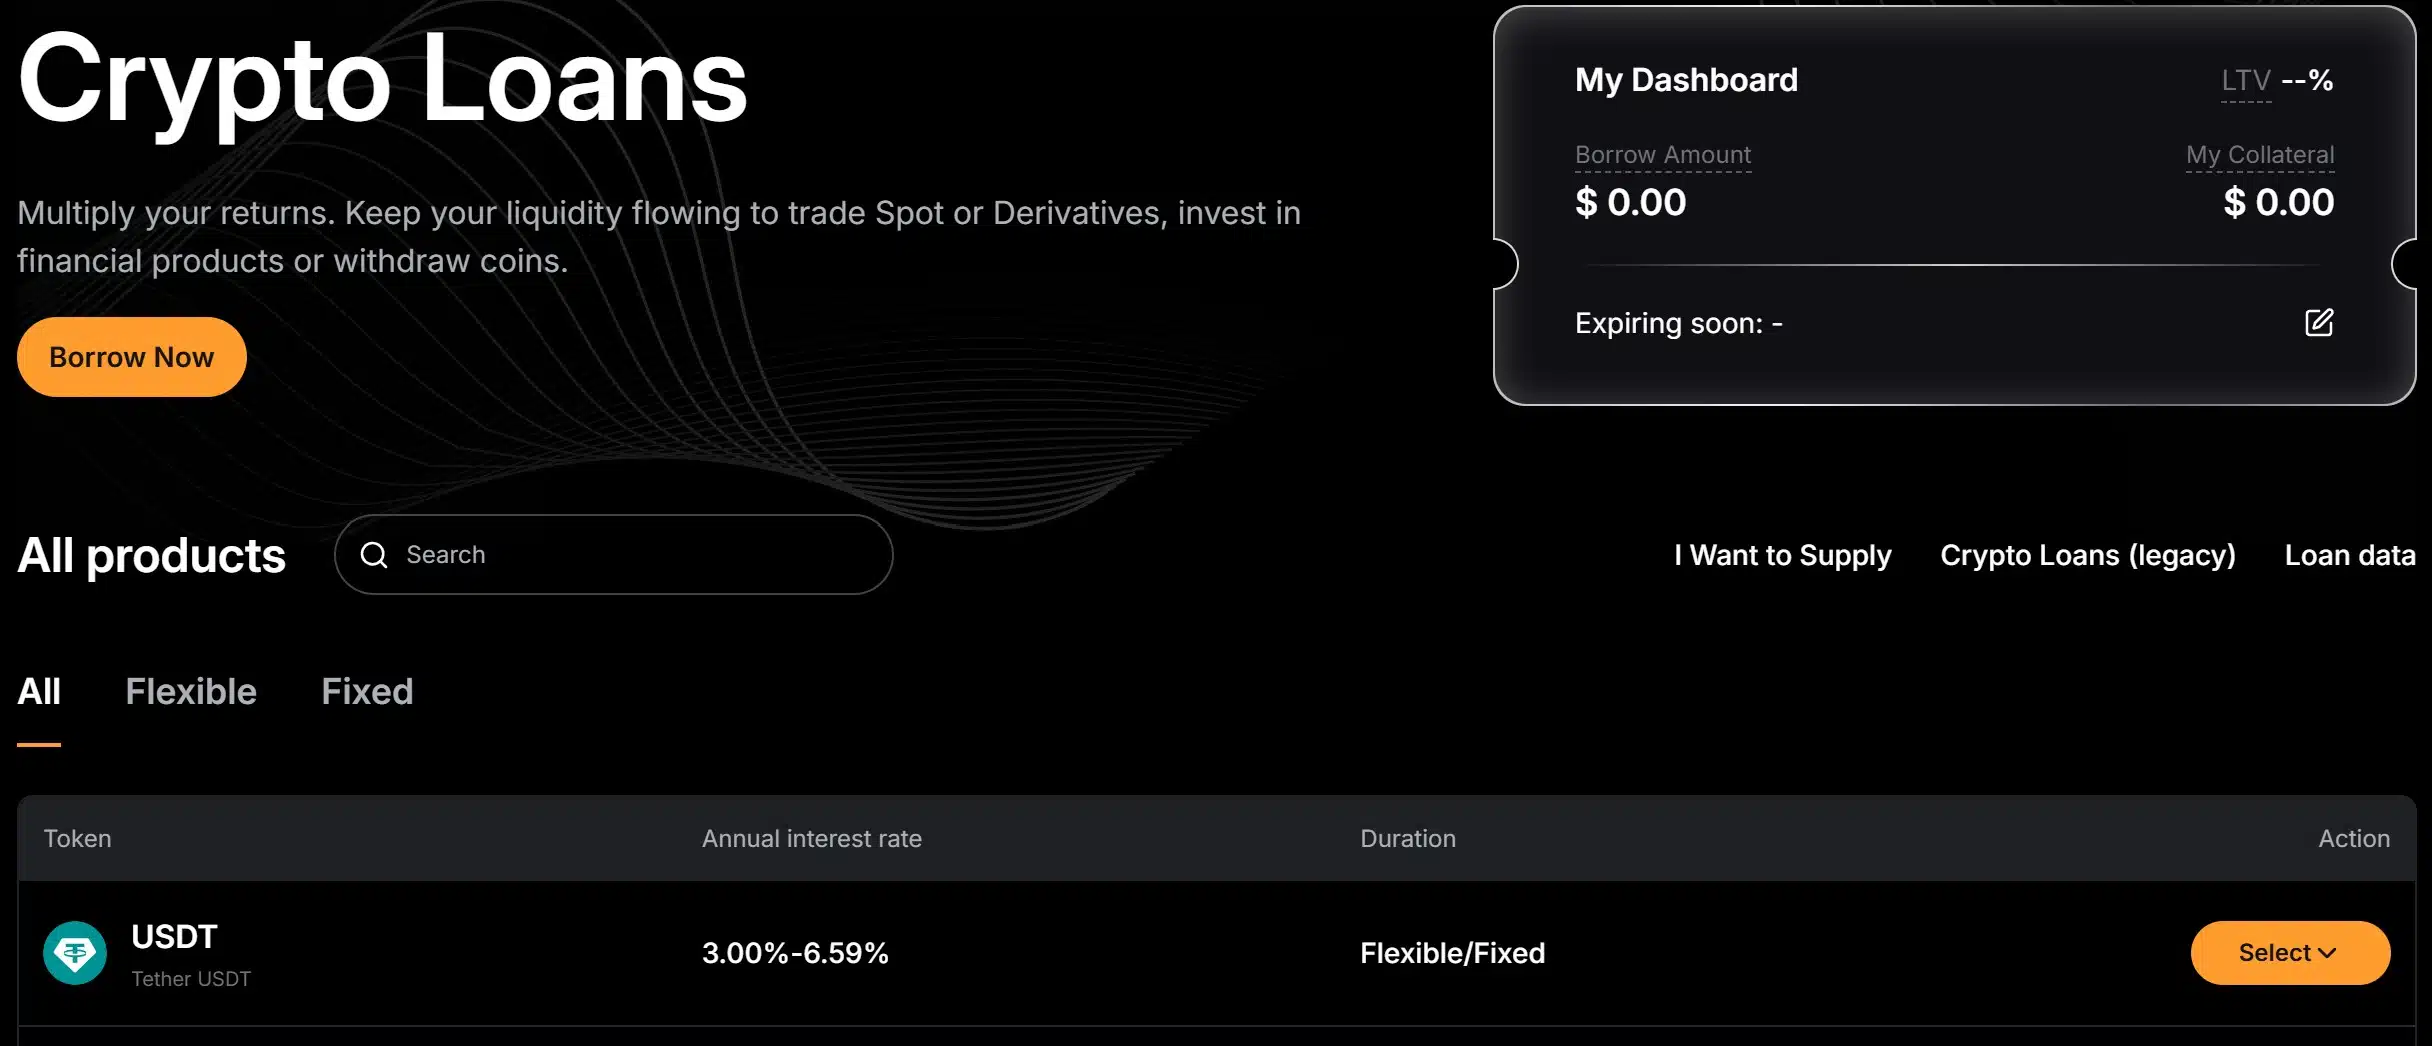View the Loan data page
The width and height of the screenshot is (2432, 1046).
point(2349,555)
